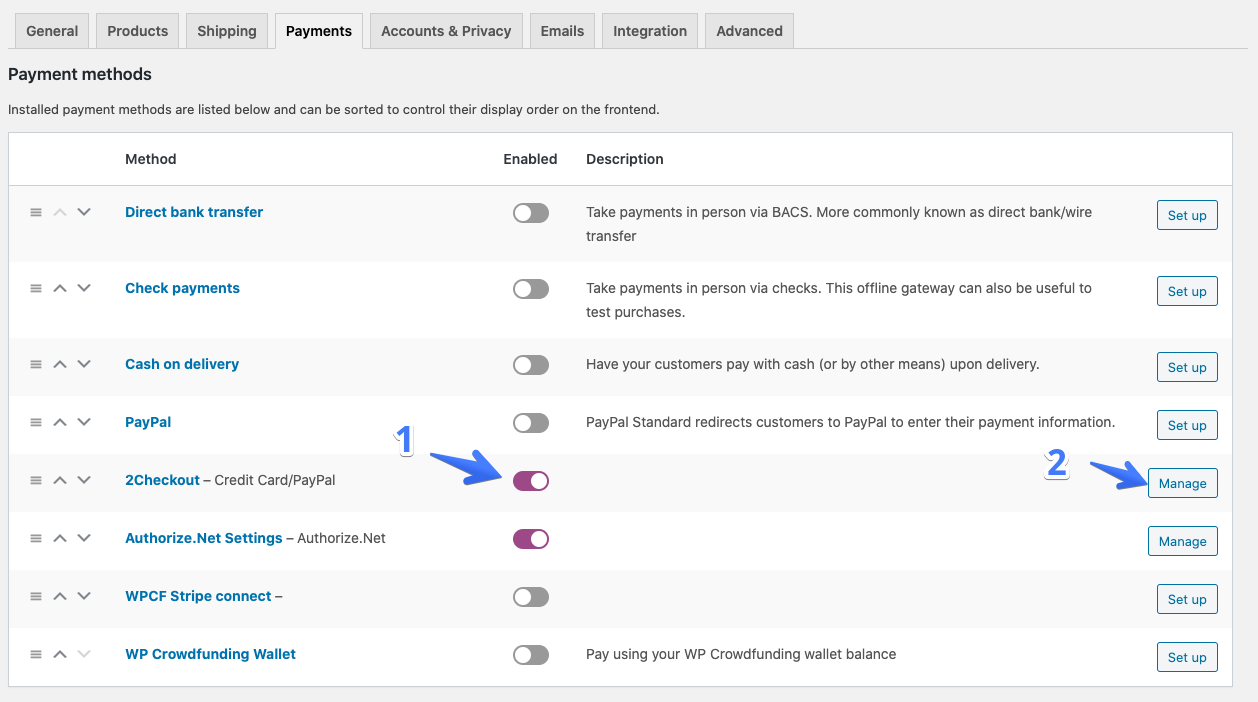Switch to the Shipping tab
1258x702 pixels.
(227, 31)
